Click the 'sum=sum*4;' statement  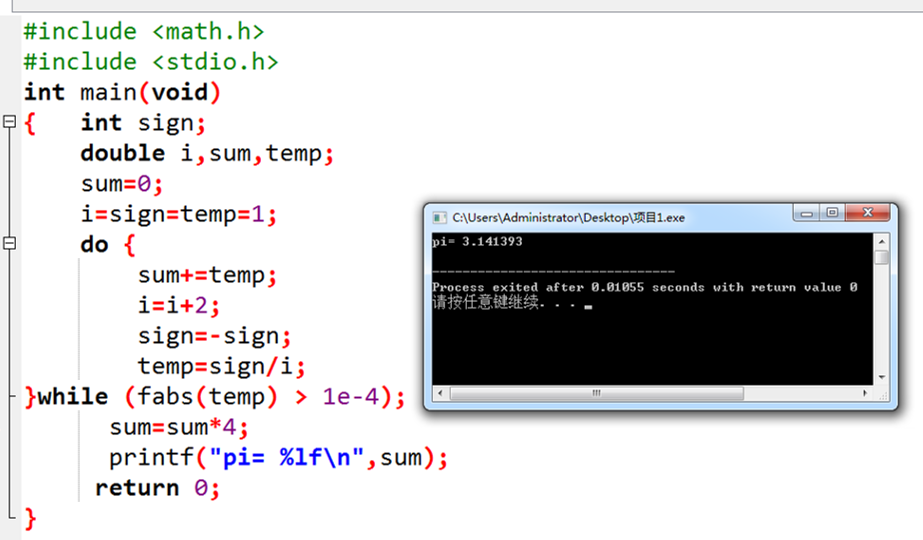pyautogui.click(x=179, y=428)
